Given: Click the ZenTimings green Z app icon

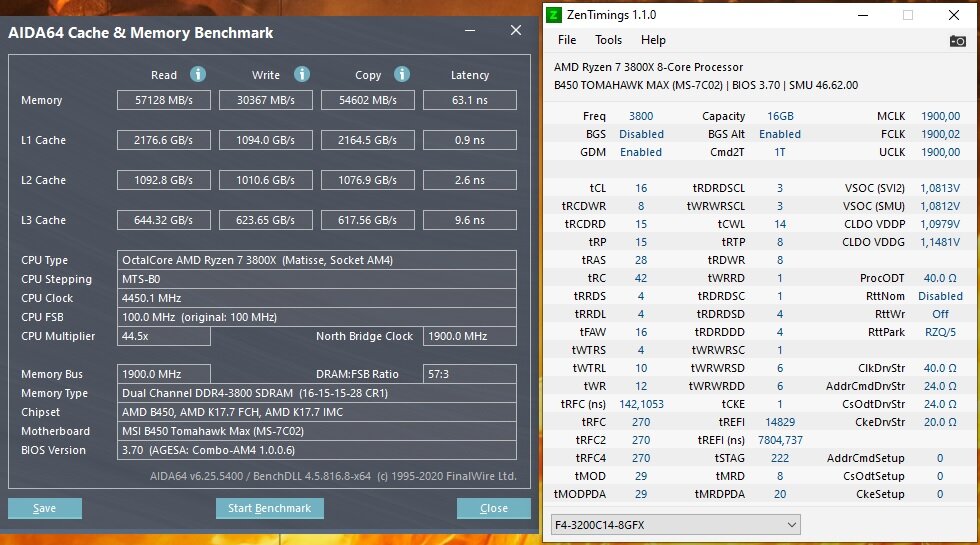Looking at the screenshot, I should click(554, 14).
